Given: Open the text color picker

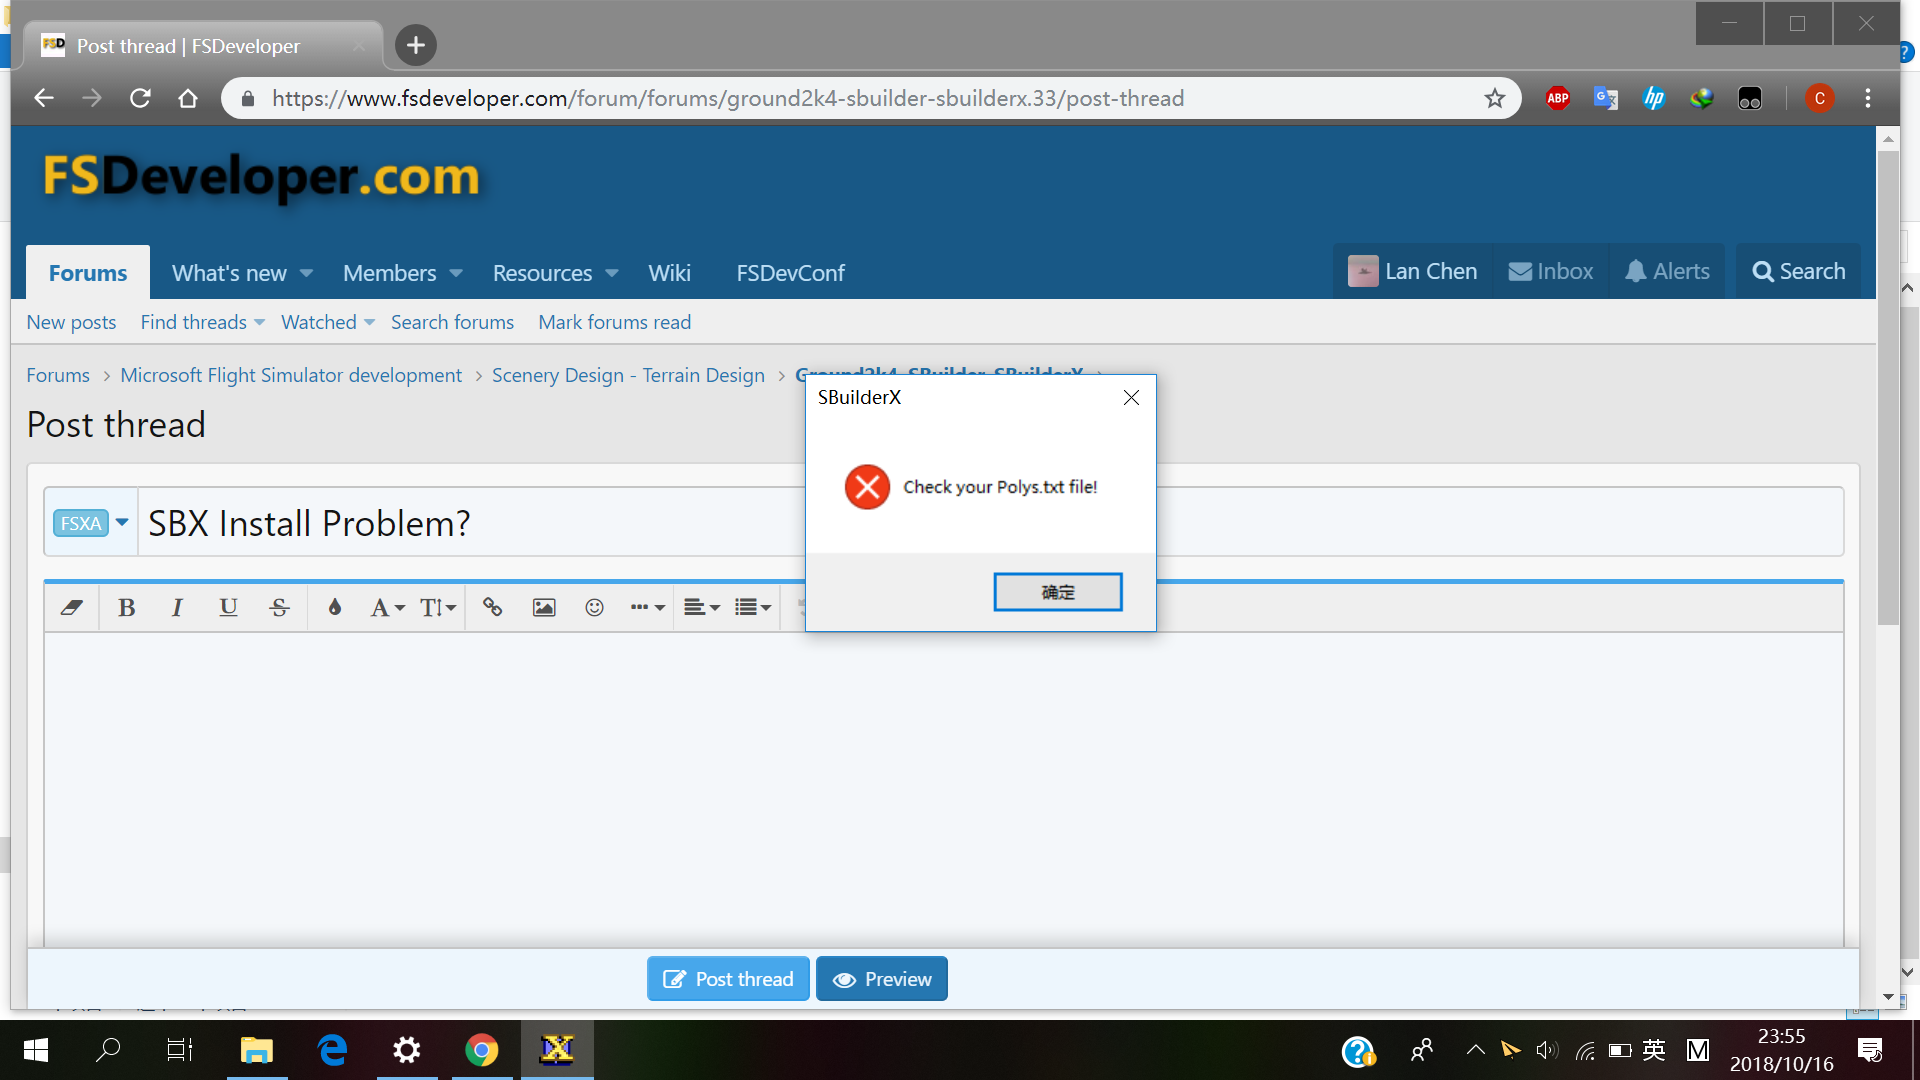Looking at the screenshot, I should pyautogui.click(x=335, y=607).
